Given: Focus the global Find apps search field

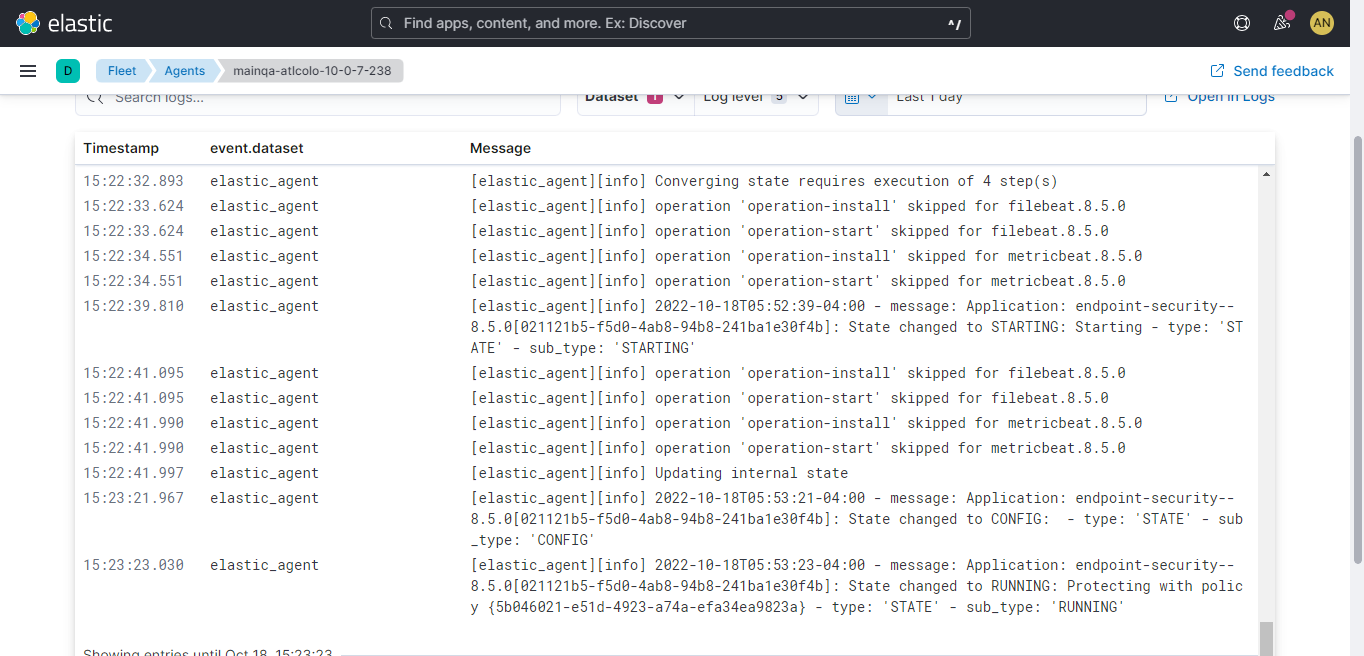Looking at the screenshot, I should (x=670, y=23).
